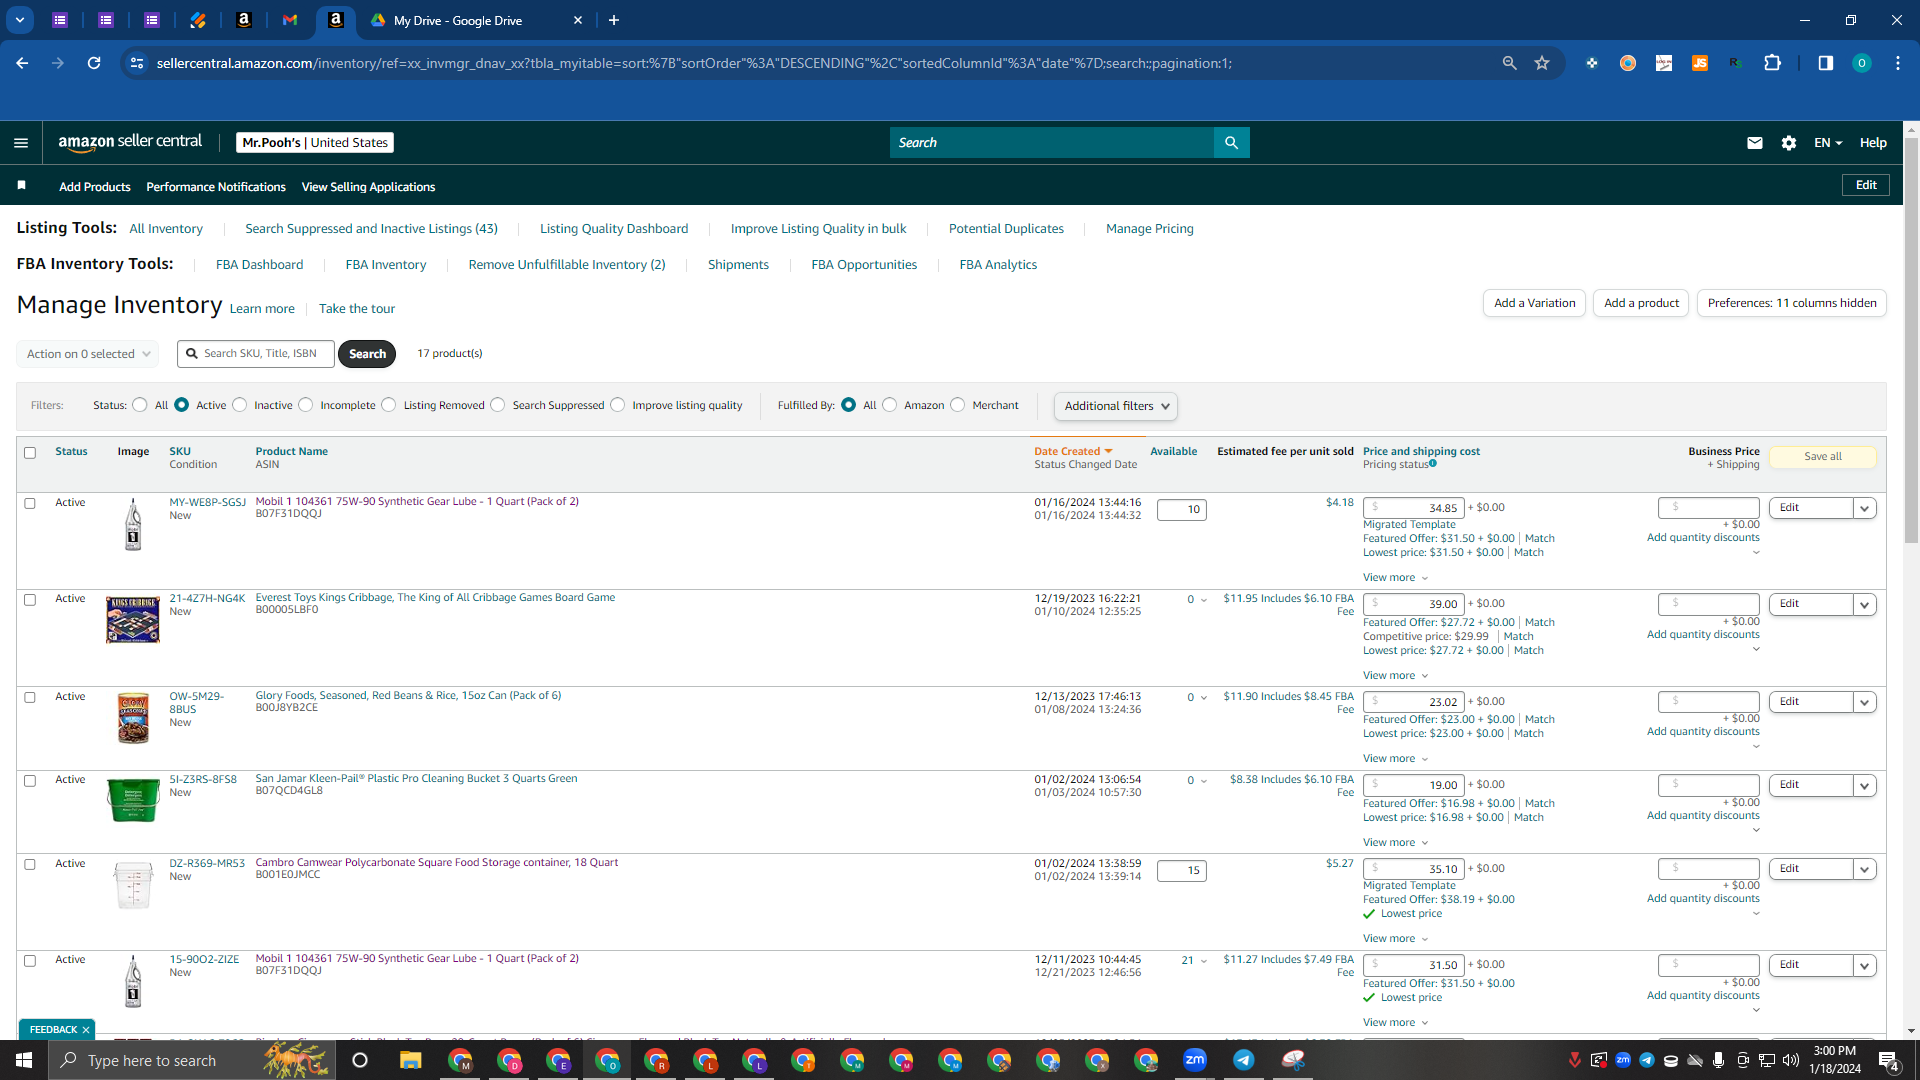Click the bookmark flag icon
This screenshot has height=1080, width=1920.
21,185
